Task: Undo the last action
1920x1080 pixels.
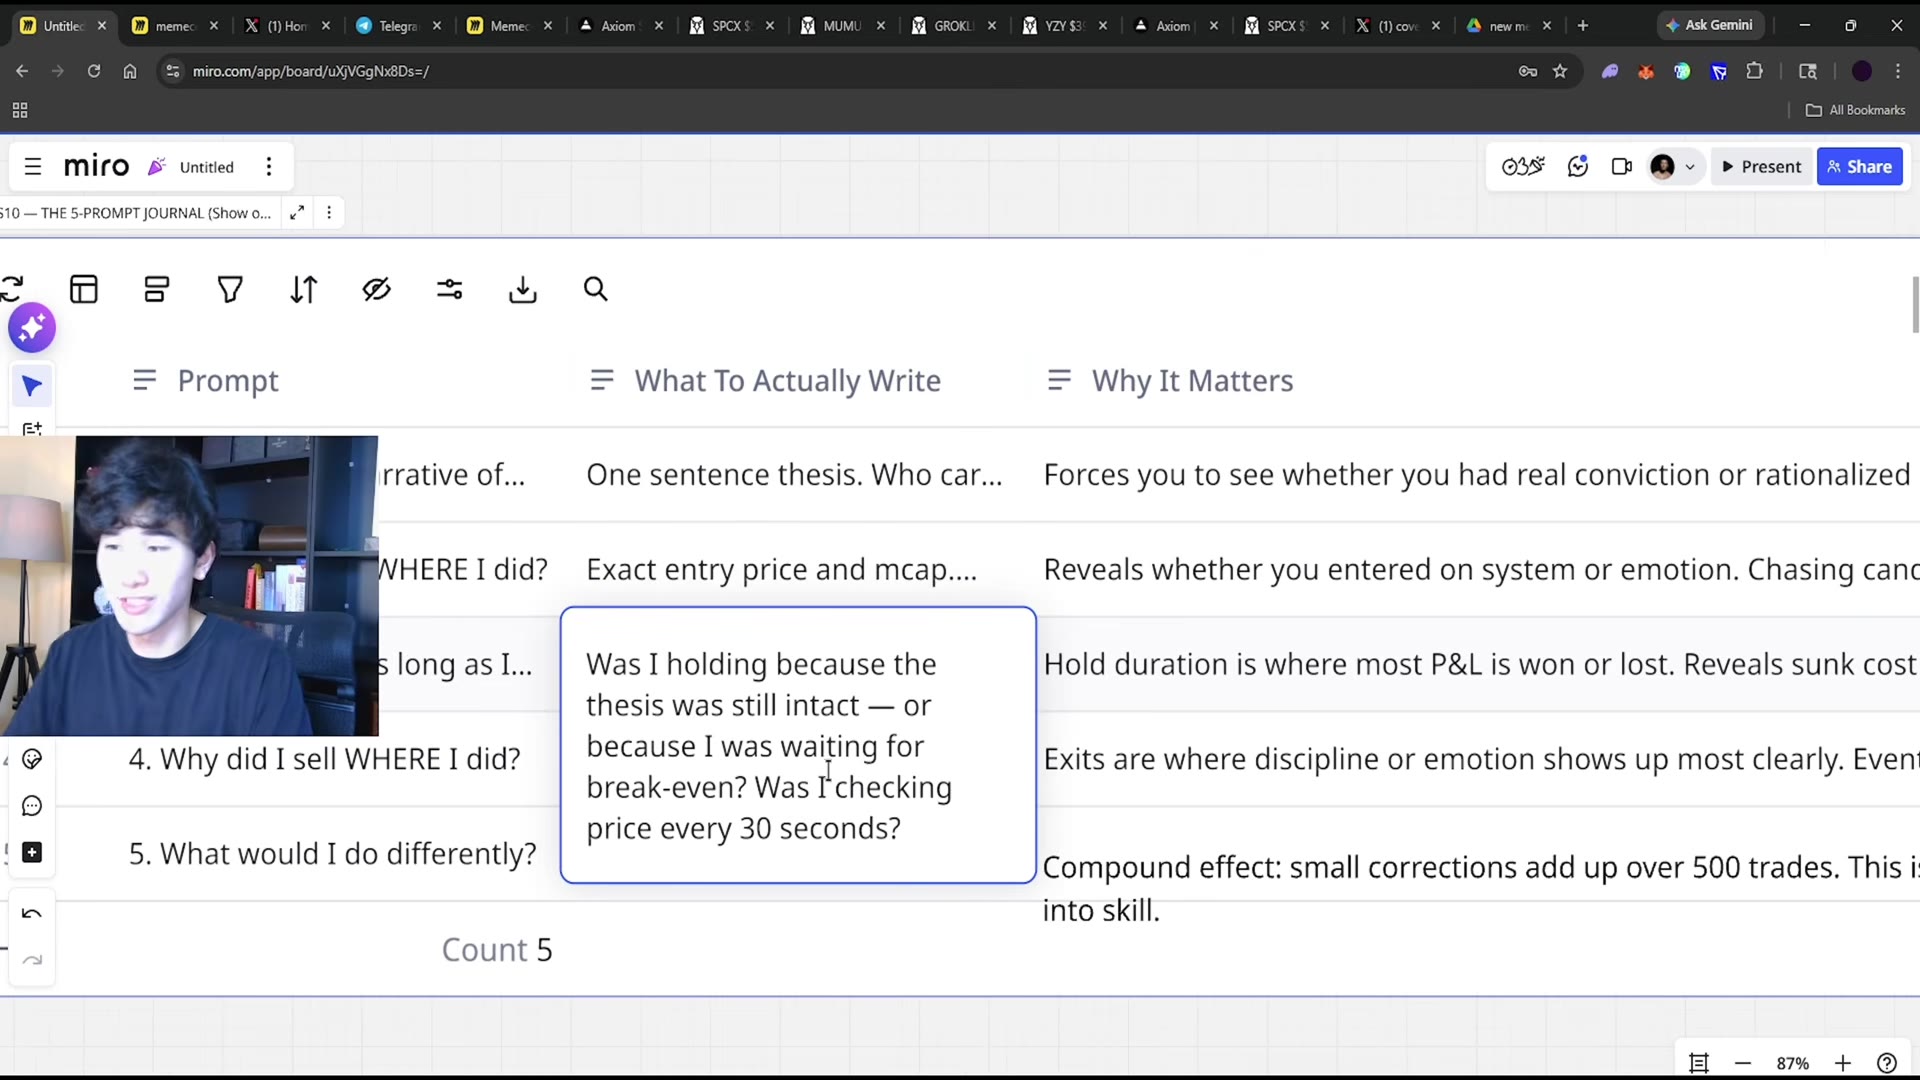Action: click(x=32, y=914)
